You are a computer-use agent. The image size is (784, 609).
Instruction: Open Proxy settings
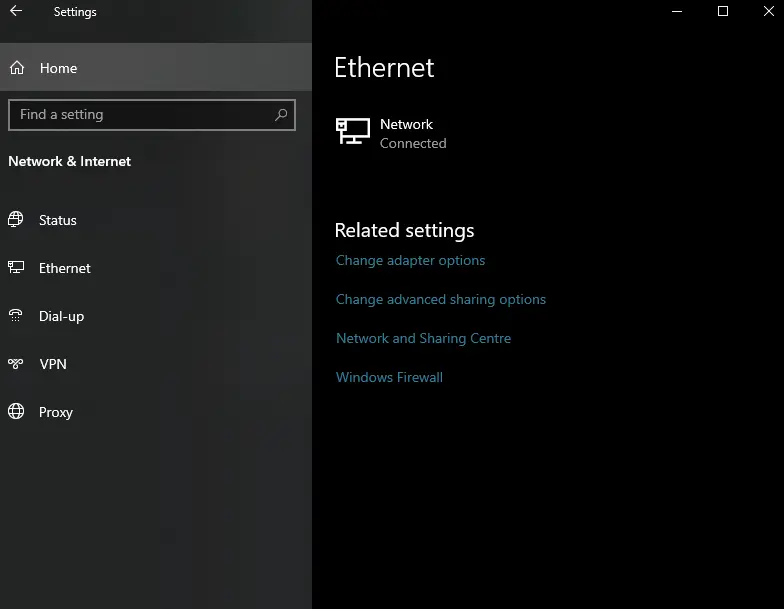[156, 412]
